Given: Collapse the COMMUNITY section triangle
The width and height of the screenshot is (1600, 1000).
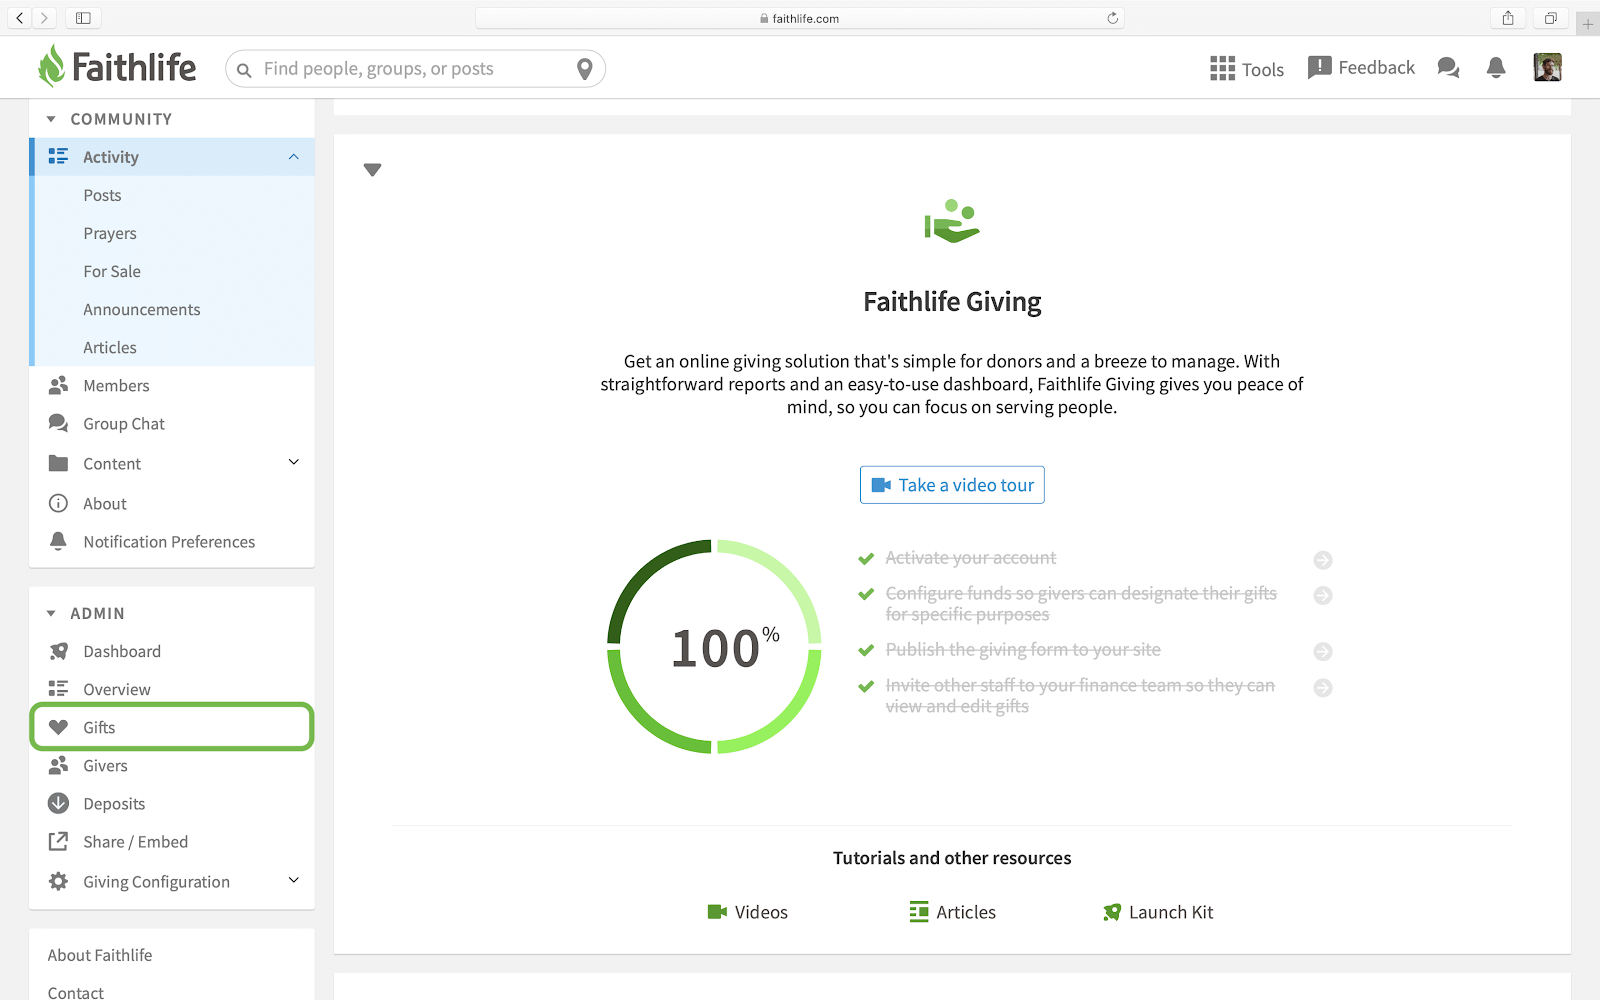Looking at the screenshot, I should click(x=51, y=119).
